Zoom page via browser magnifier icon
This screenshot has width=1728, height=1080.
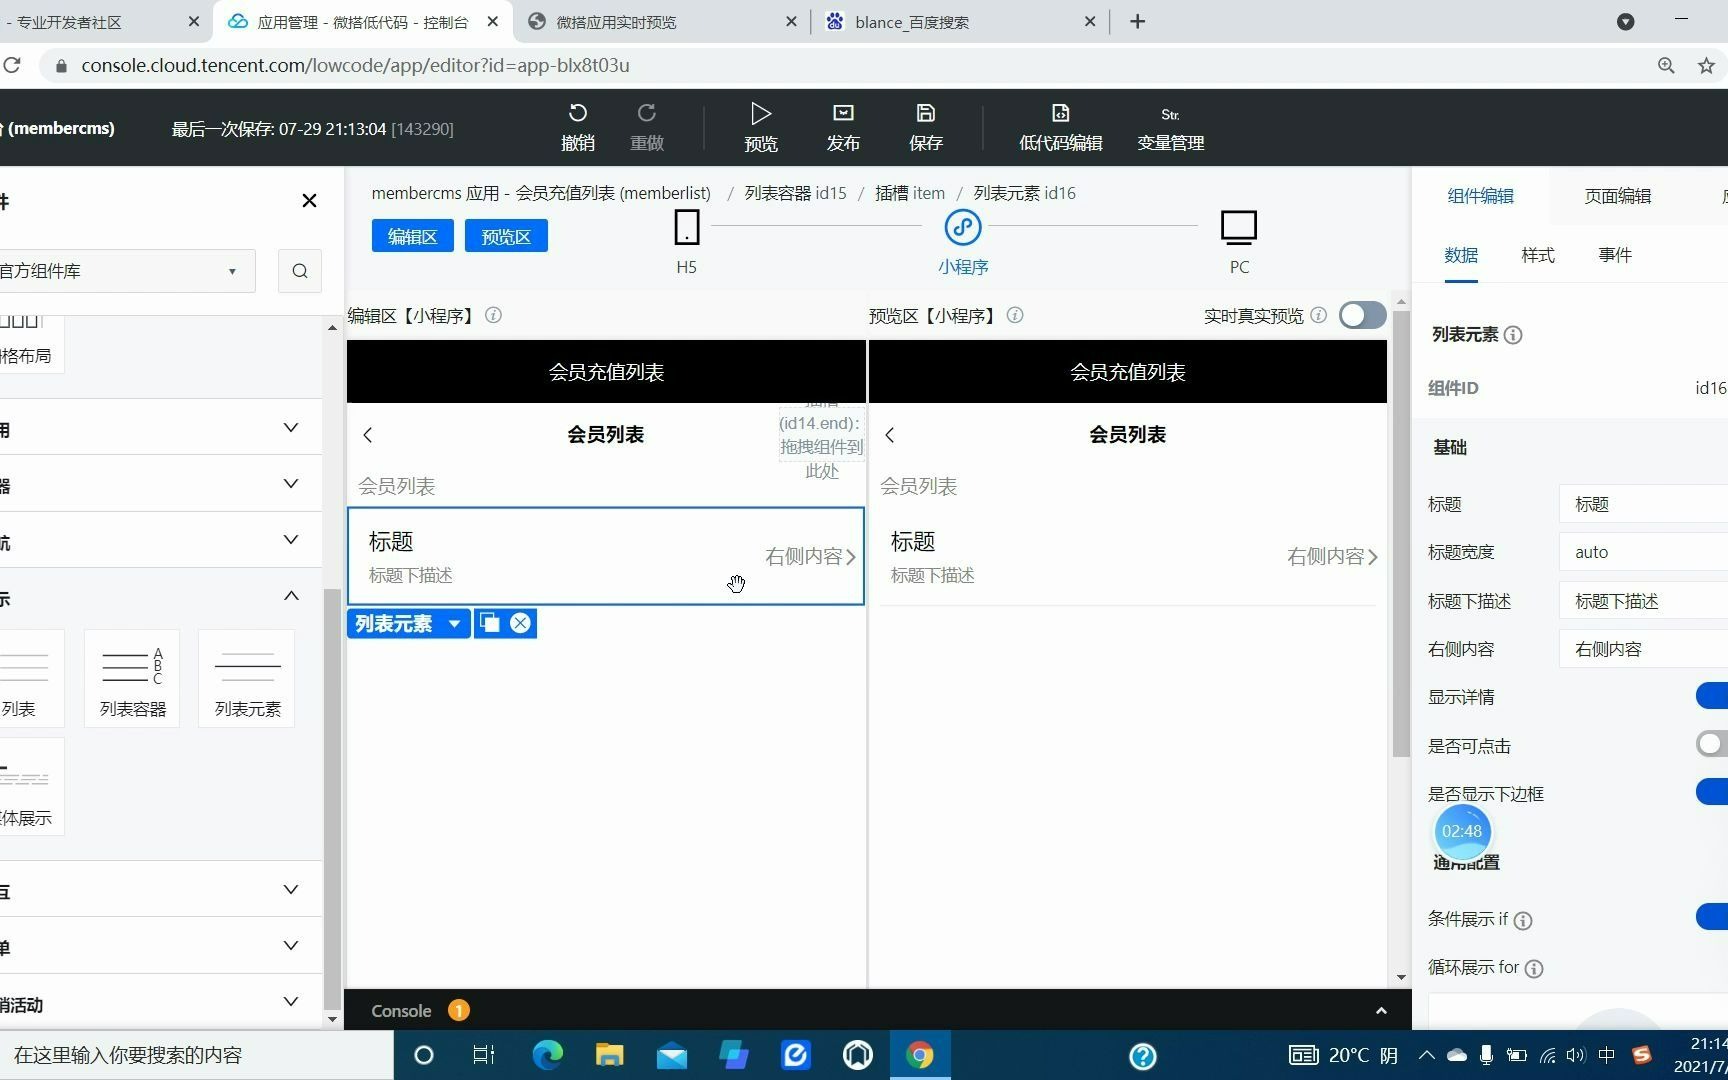pyautogui.click(x=1666, y=65)
